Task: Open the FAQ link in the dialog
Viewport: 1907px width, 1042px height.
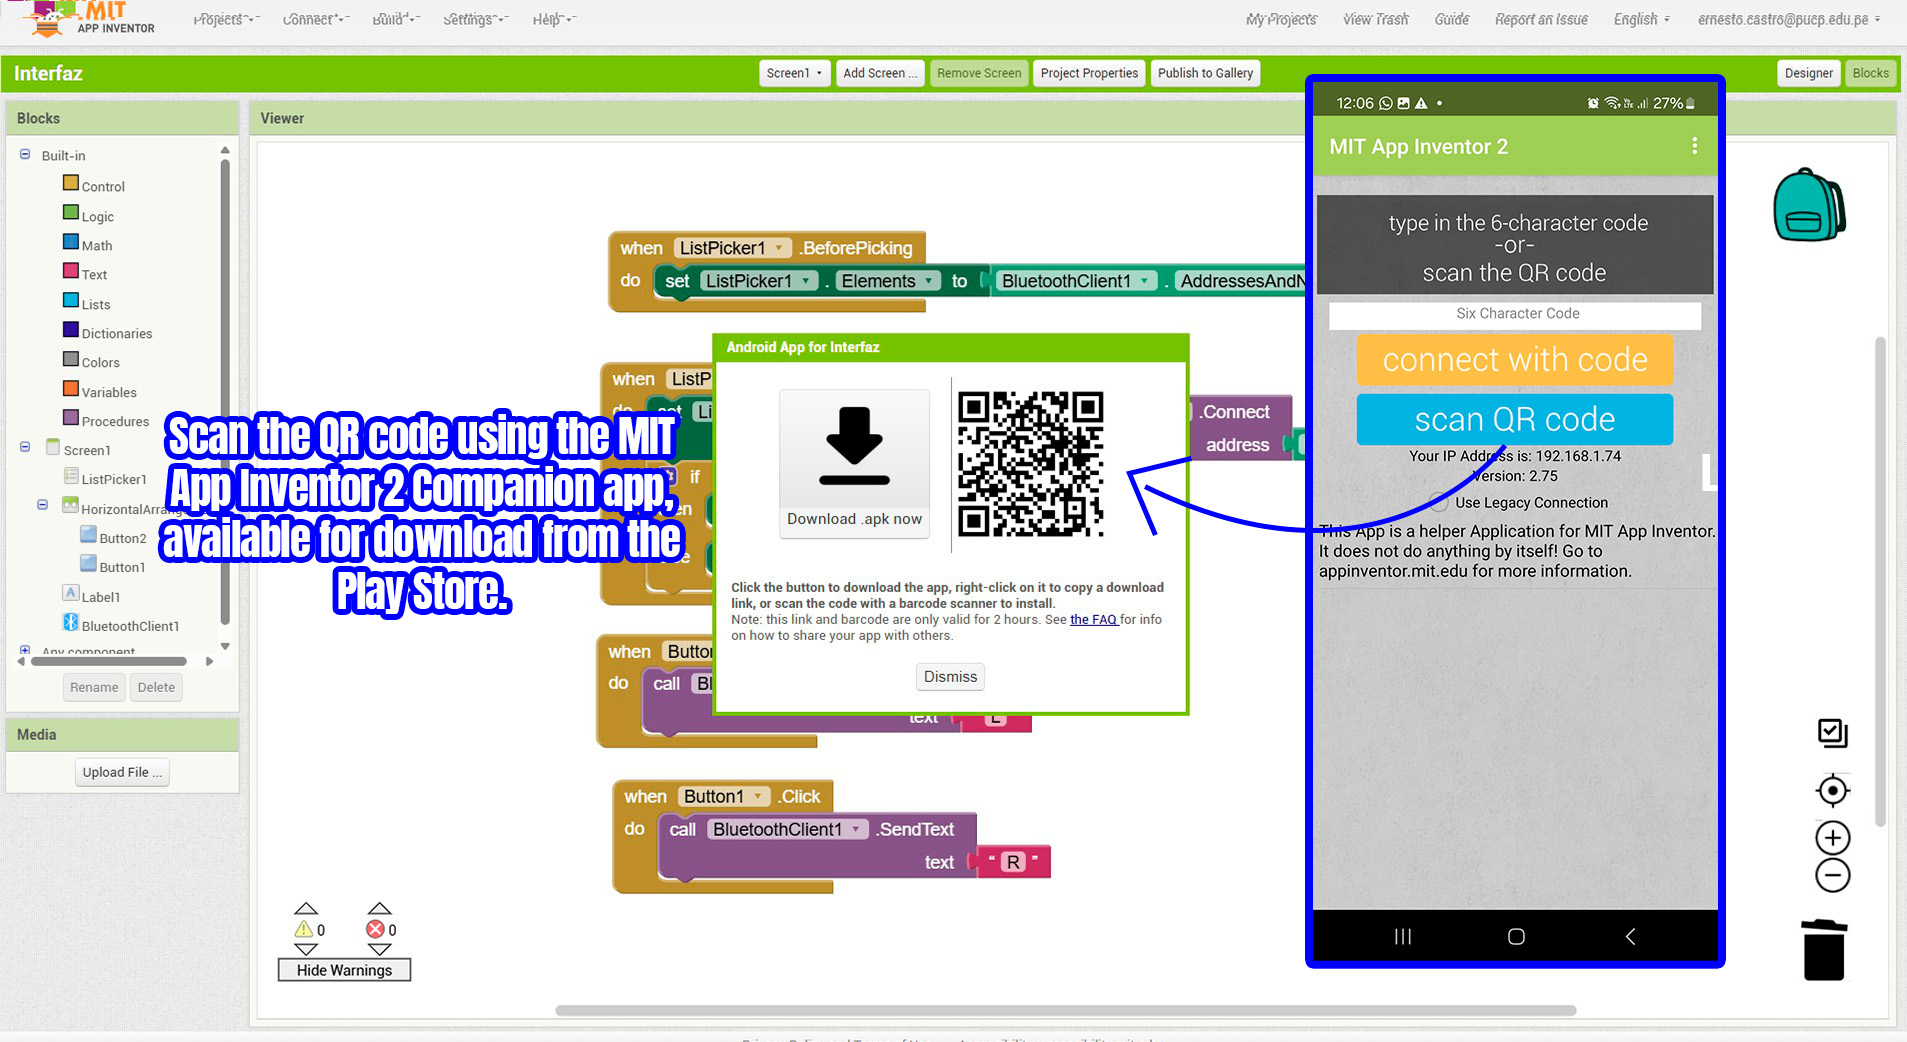Action: click(1093, 619)
